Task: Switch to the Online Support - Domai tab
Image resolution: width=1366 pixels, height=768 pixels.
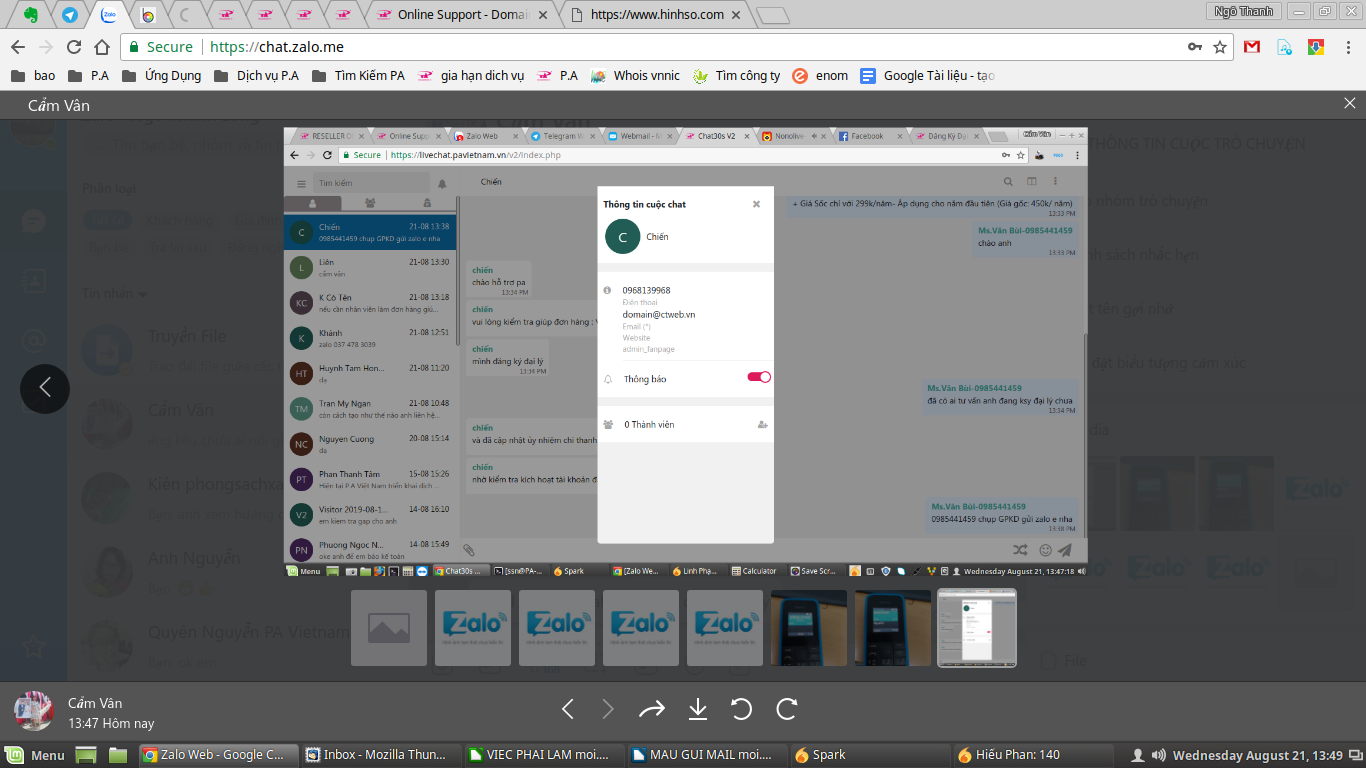Action: coord(459,15)
